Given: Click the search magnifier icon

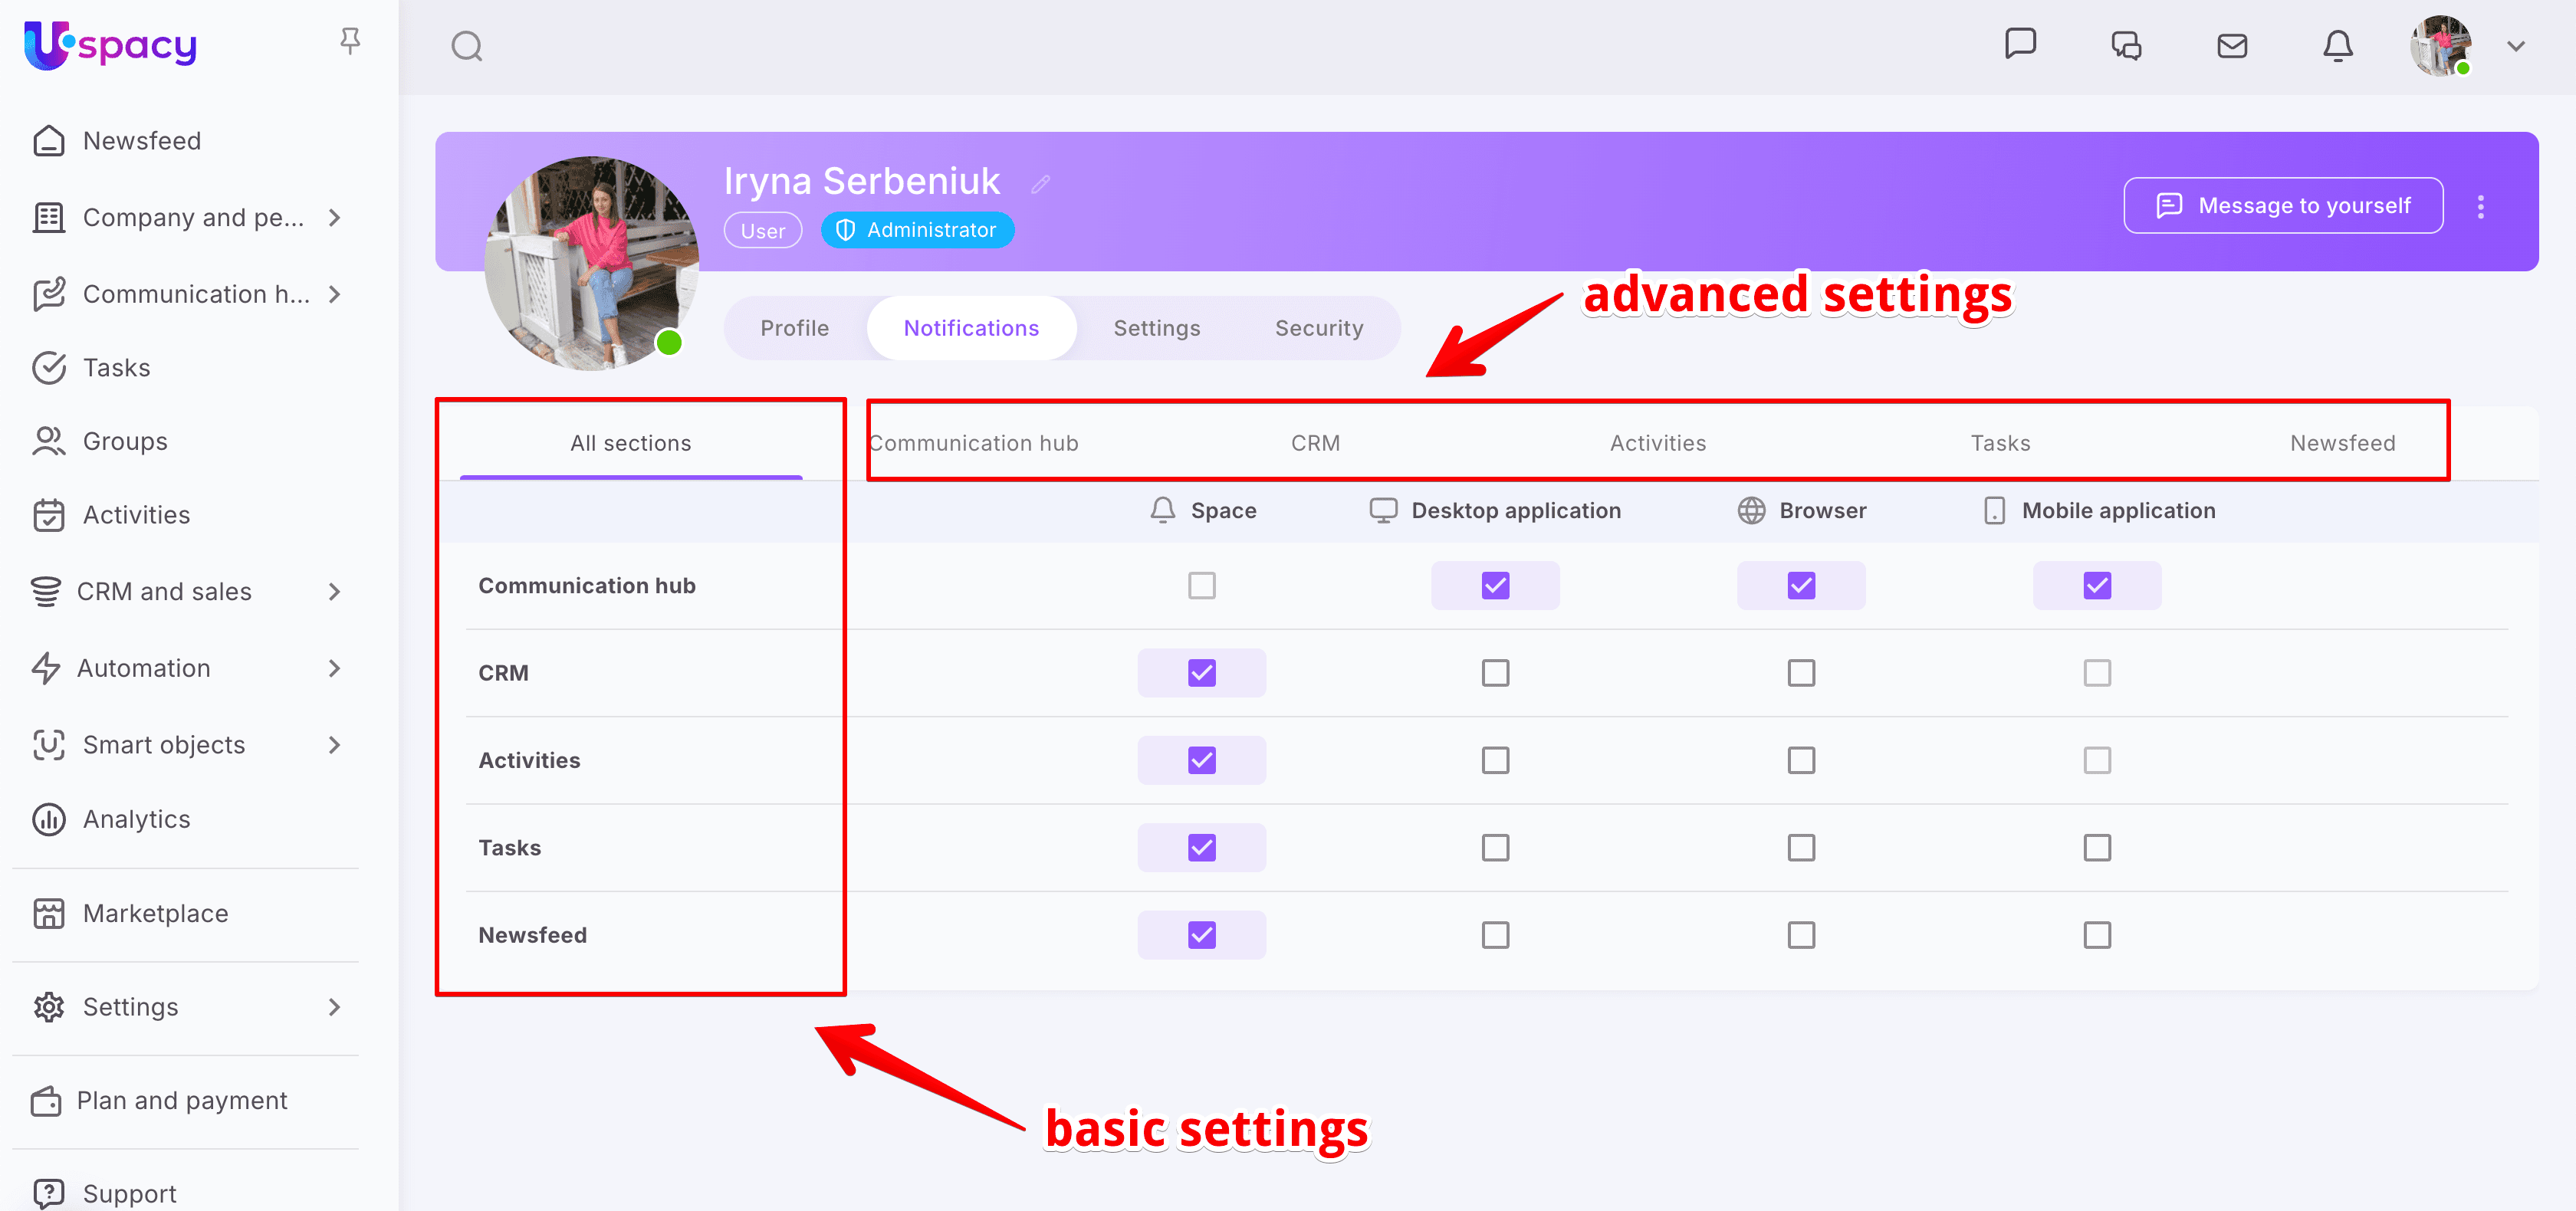Looking at the screenshot, I should coord(467,46).
